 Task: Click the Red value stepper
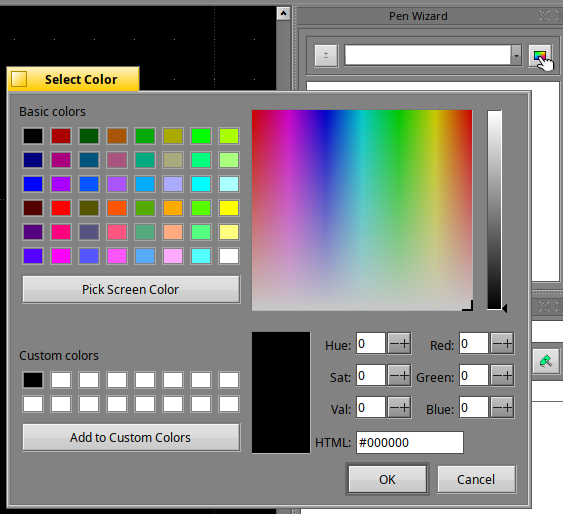pyautogui.click(x=502, y=344)
